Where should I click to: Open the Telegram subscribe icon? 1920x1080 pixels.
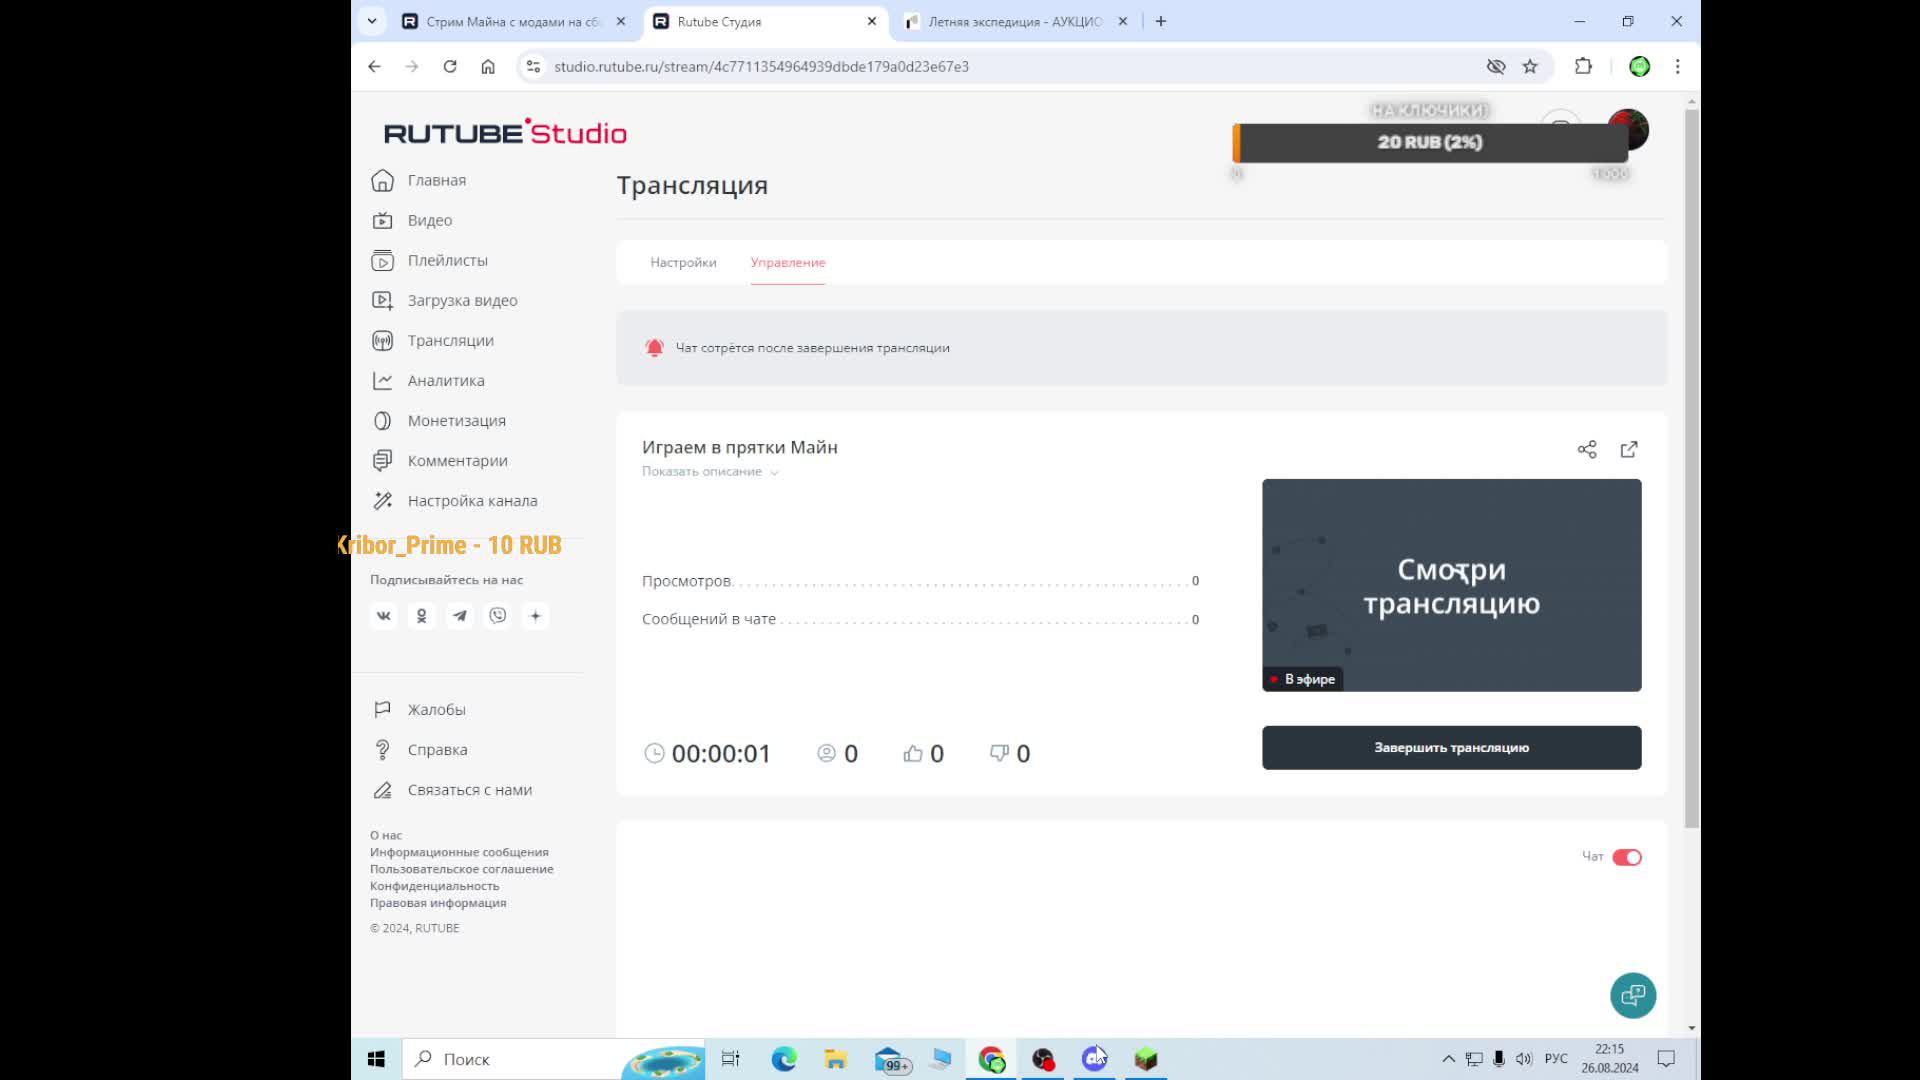tap(459, 616)
